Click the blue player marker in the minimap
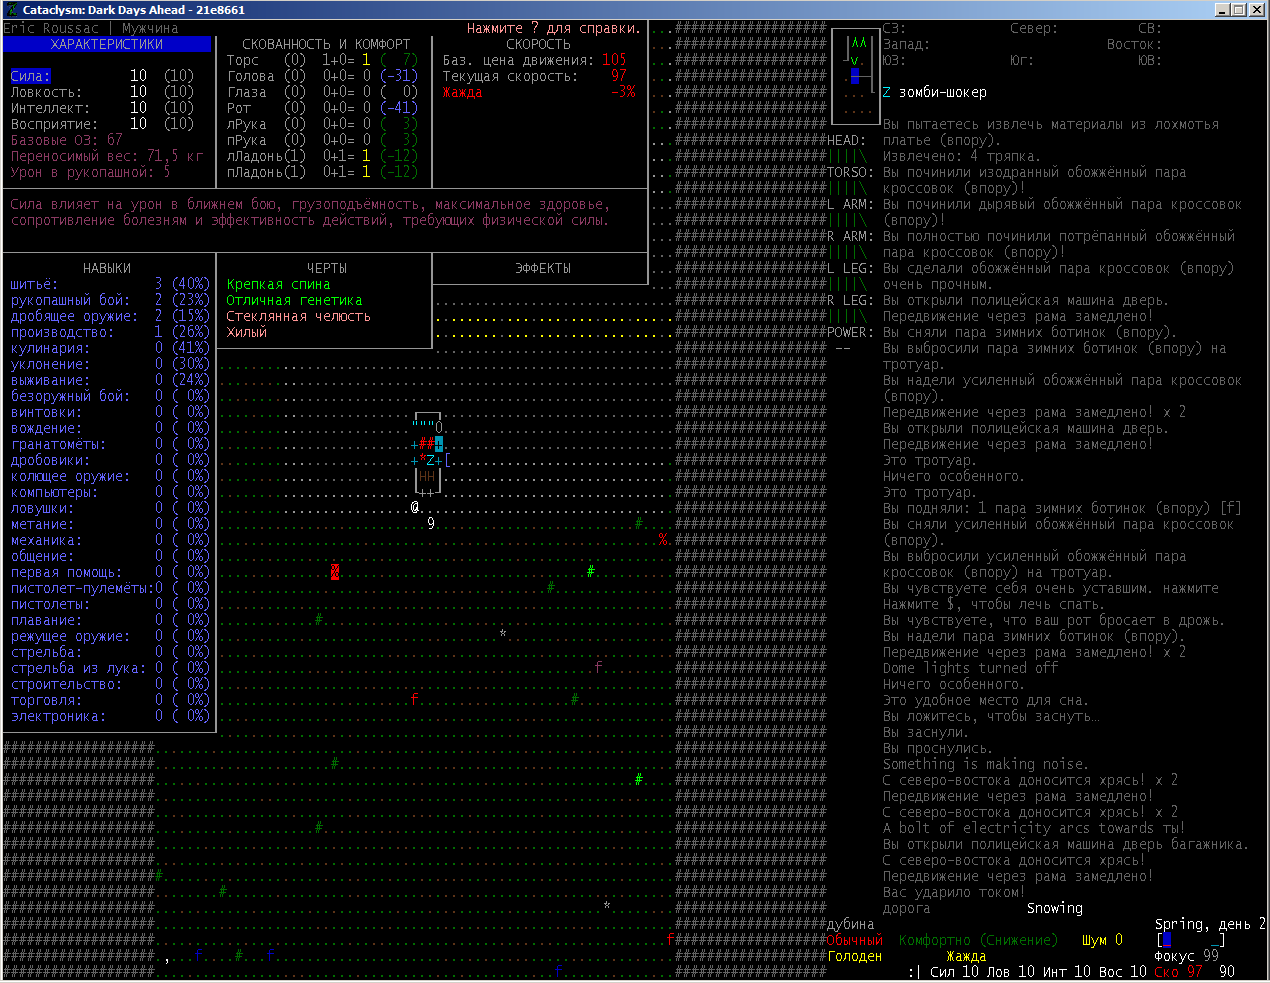The height and width of the screenshot is (983, 1270). [x=855, y=76]
